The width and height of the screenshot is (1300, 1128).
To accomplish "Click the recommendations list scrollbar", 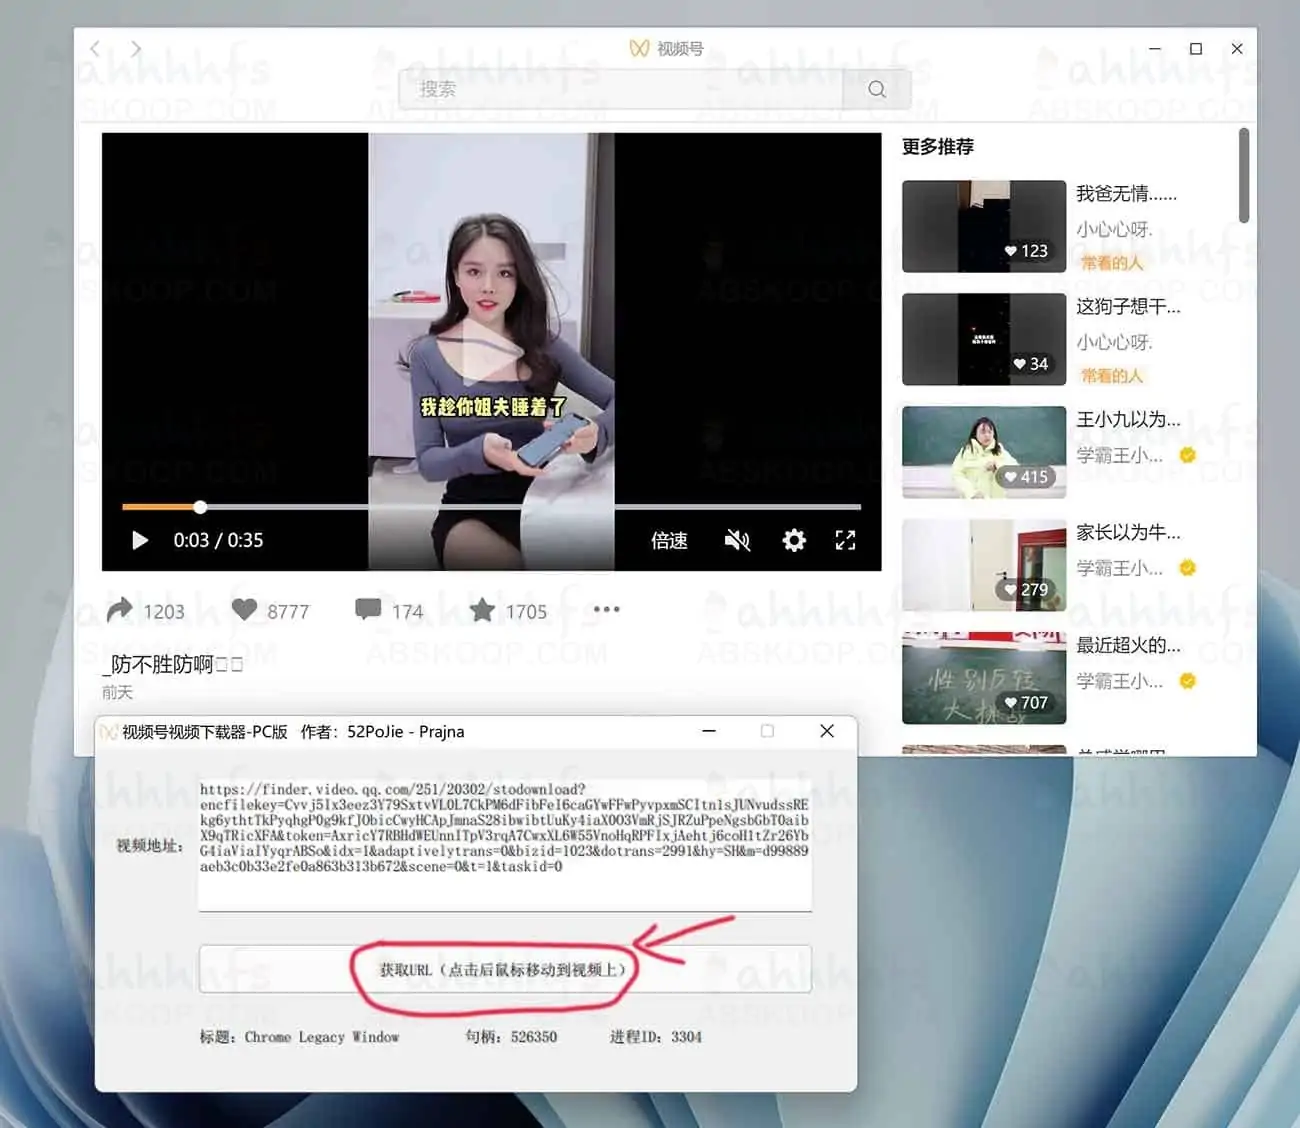I will pos(1243,176).
